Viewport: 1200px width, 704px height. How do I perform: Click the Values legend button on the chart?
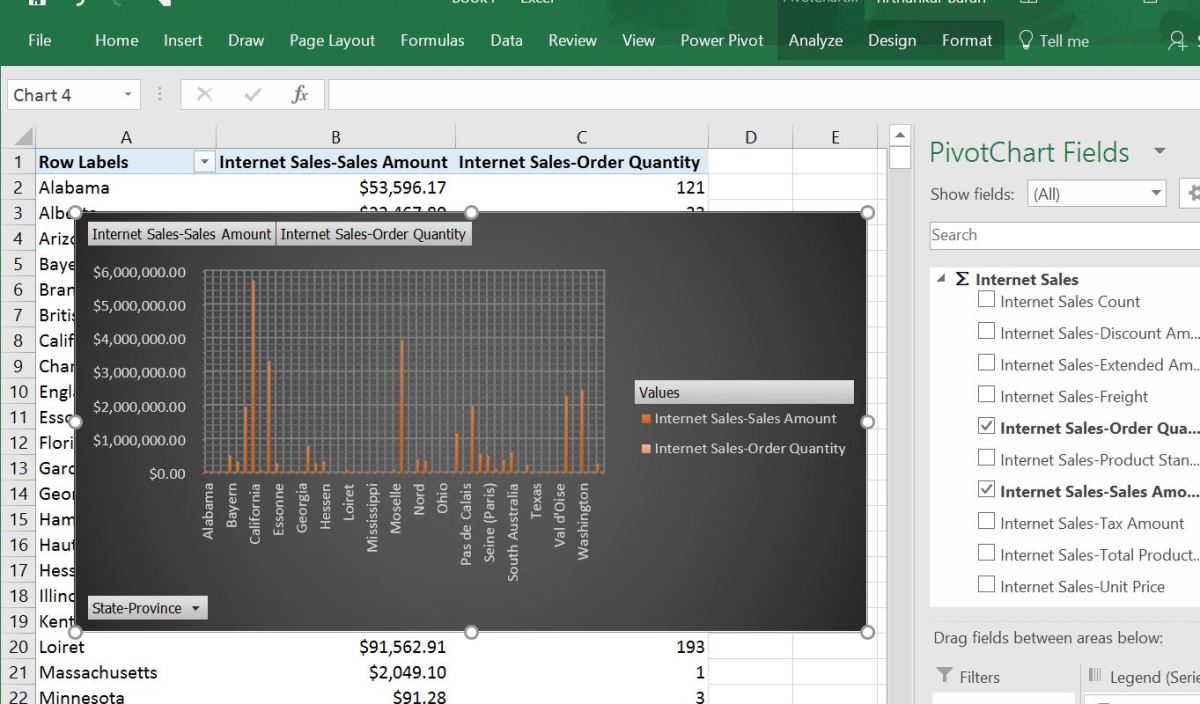pyautogui.click(x=742, y=391)
